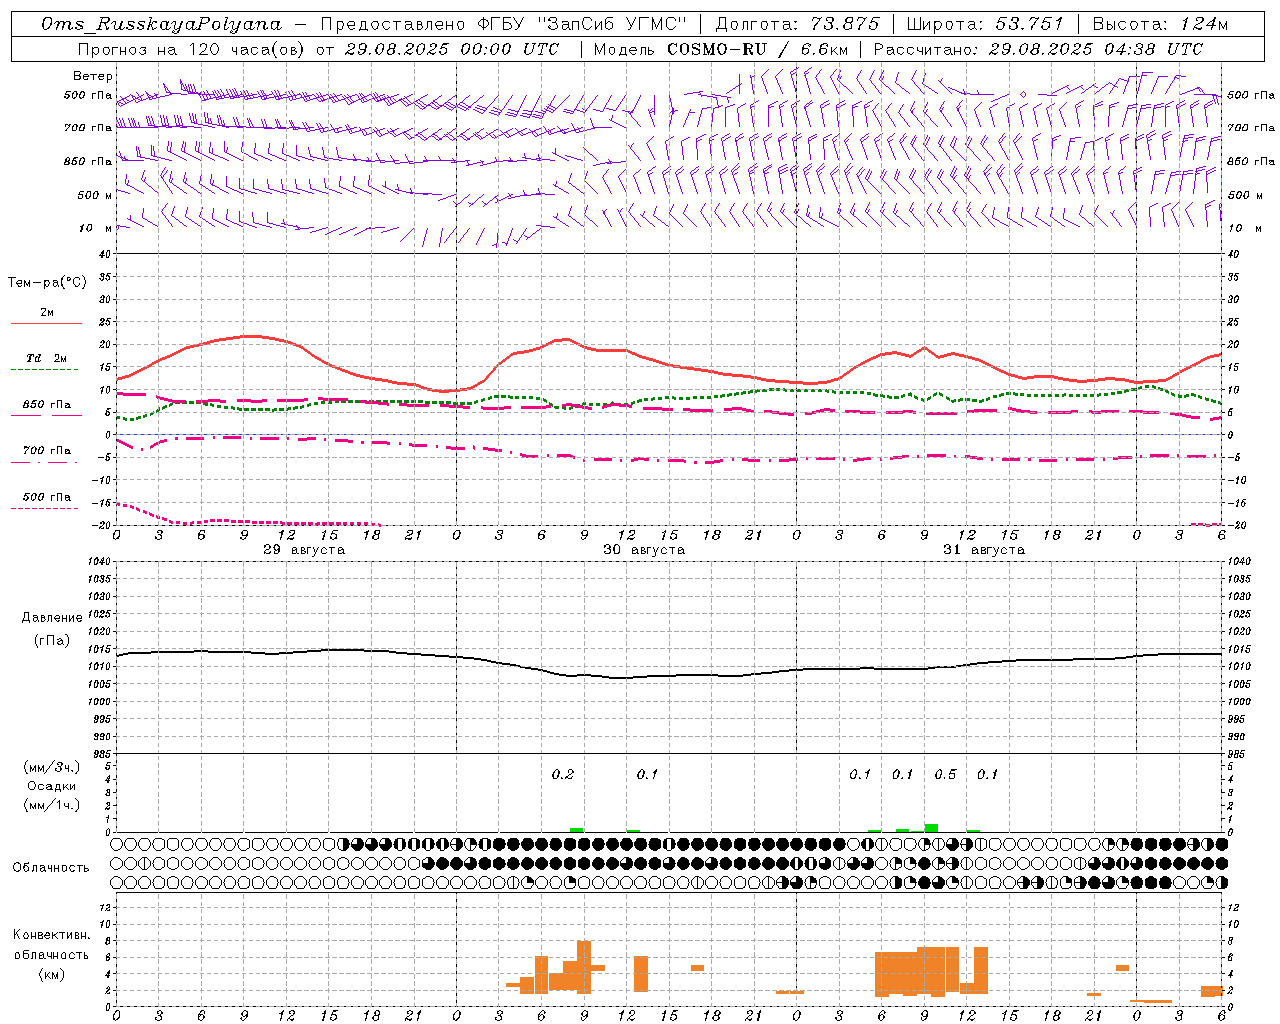Click the date label "29 августа"
Screen dimensions: 1280x1024
304,550
